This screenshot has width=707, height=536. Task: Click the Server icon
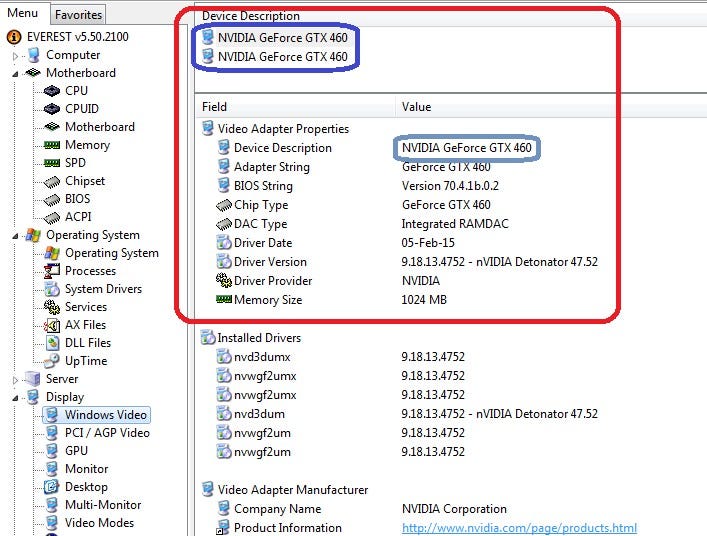click(x=33, y=379)
